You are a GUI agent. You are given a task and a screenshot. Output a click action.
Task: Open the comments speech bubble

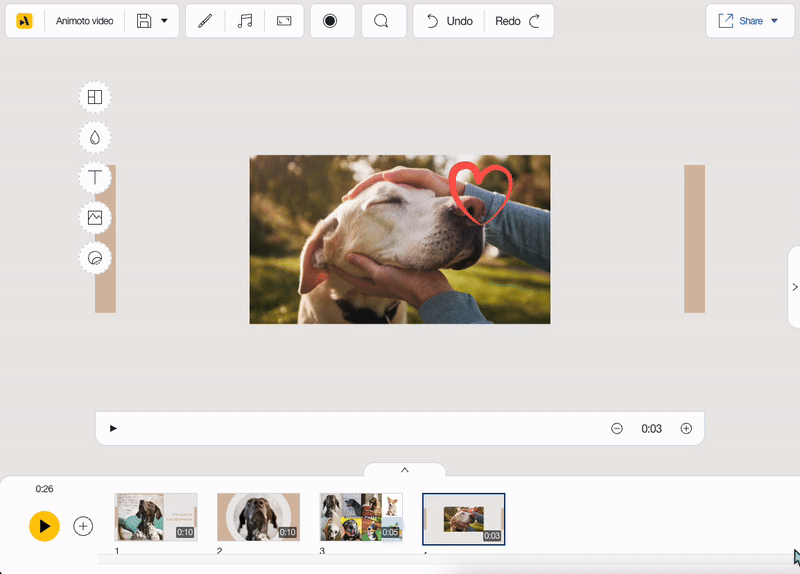coord(381,21)
